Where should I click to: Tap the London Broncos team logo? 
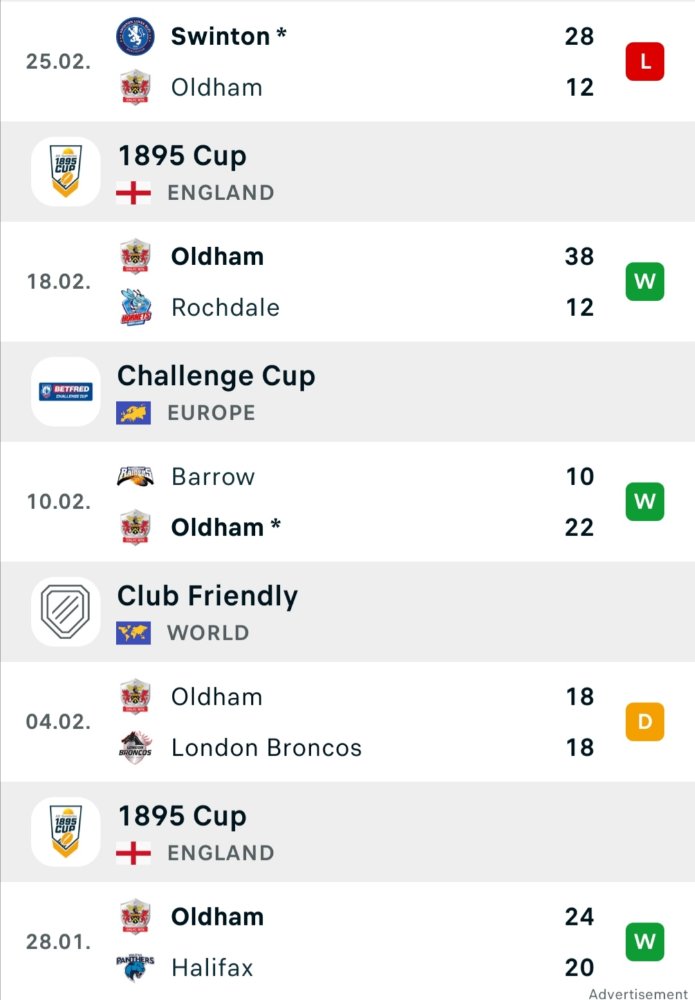pyautogui.click(x=135, y=747)
